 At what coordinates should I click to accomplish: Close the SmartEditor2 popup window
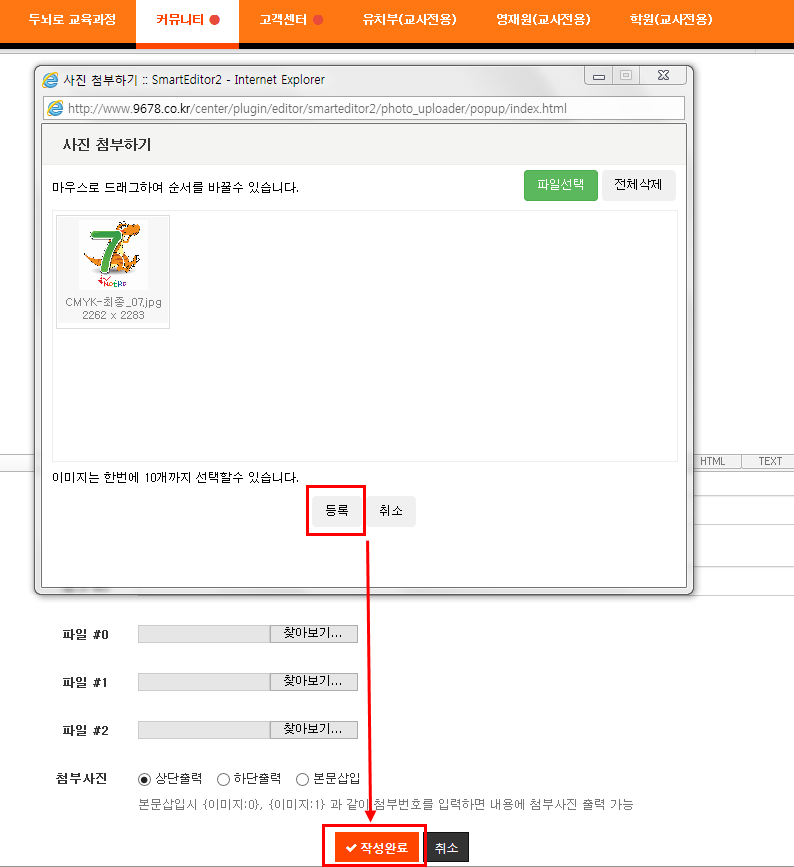[x=662, y=76]
